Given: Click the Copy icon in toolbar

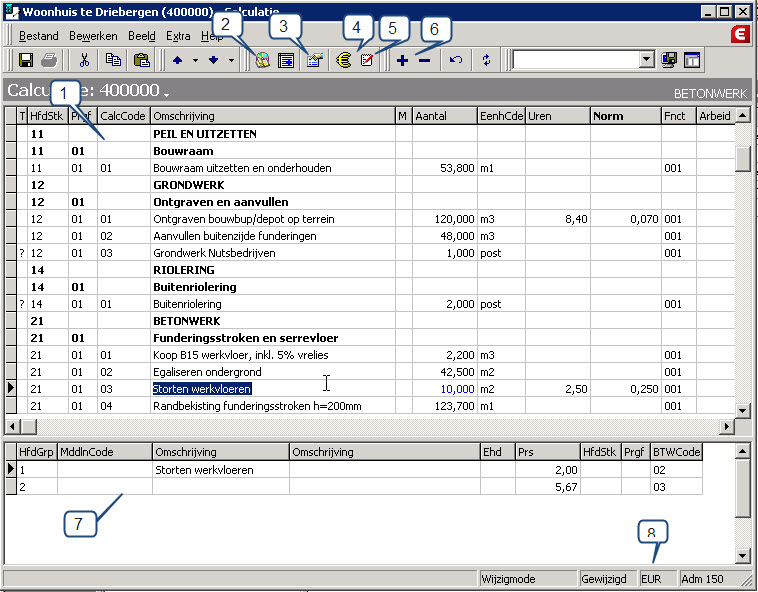Looking at the screenshot, I should click(114, 60).
